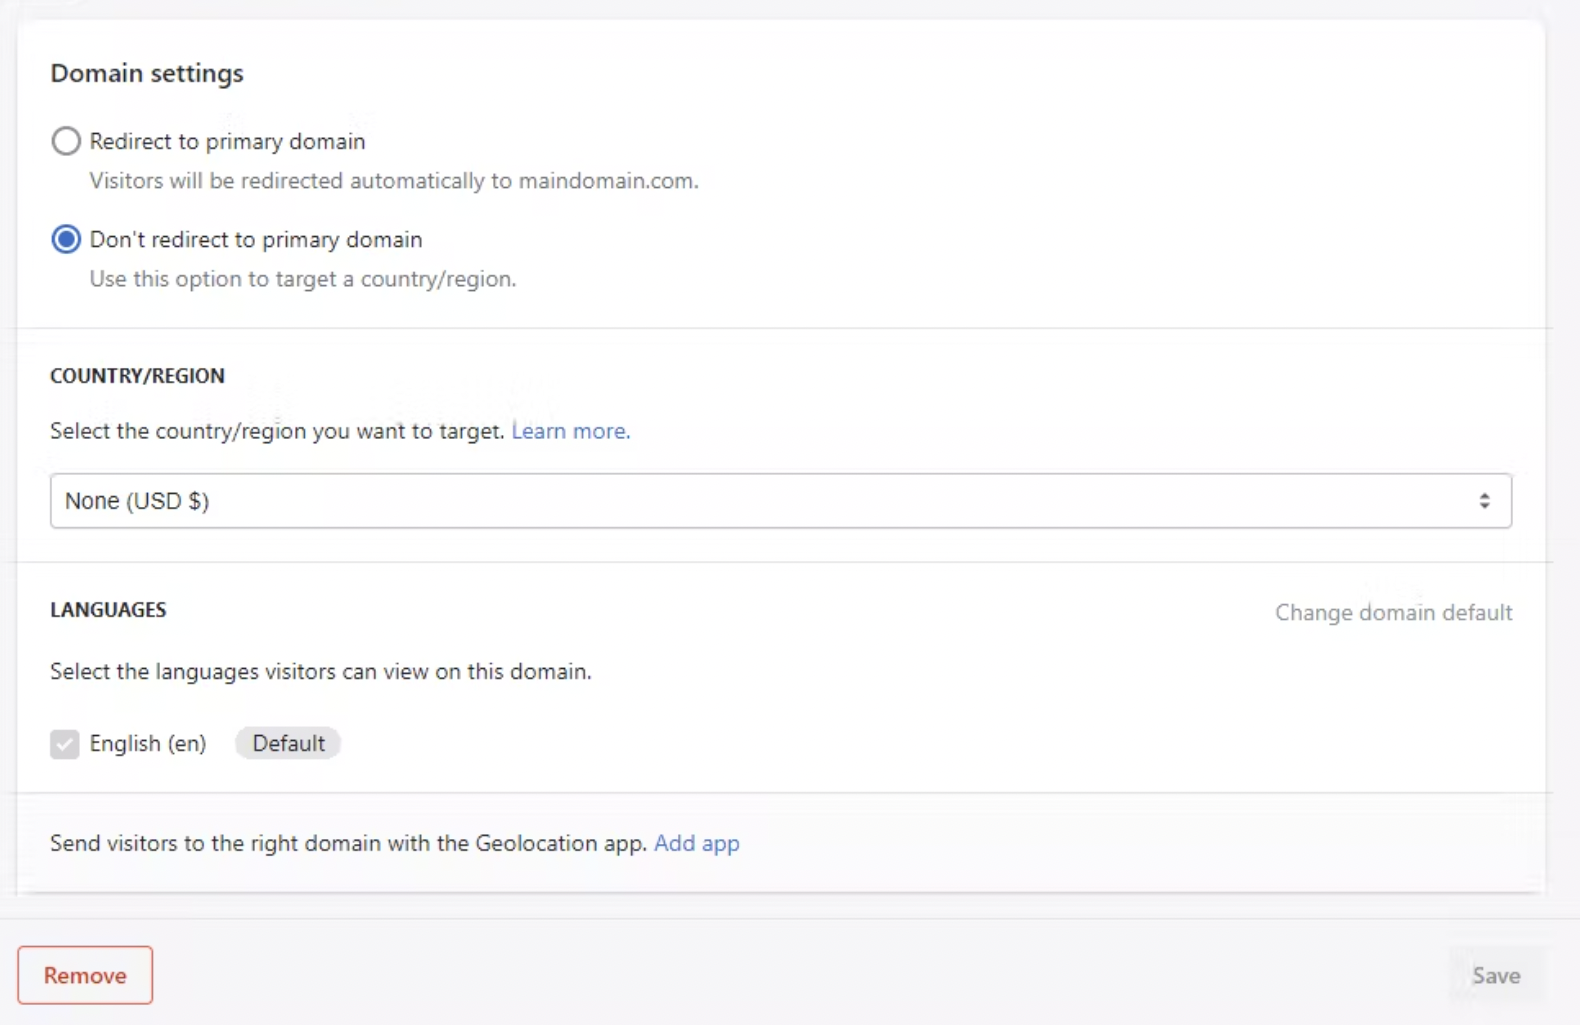Select the "Redirect to primary domain" radio button
The image size is (1580, 1025).
(66, 141)
